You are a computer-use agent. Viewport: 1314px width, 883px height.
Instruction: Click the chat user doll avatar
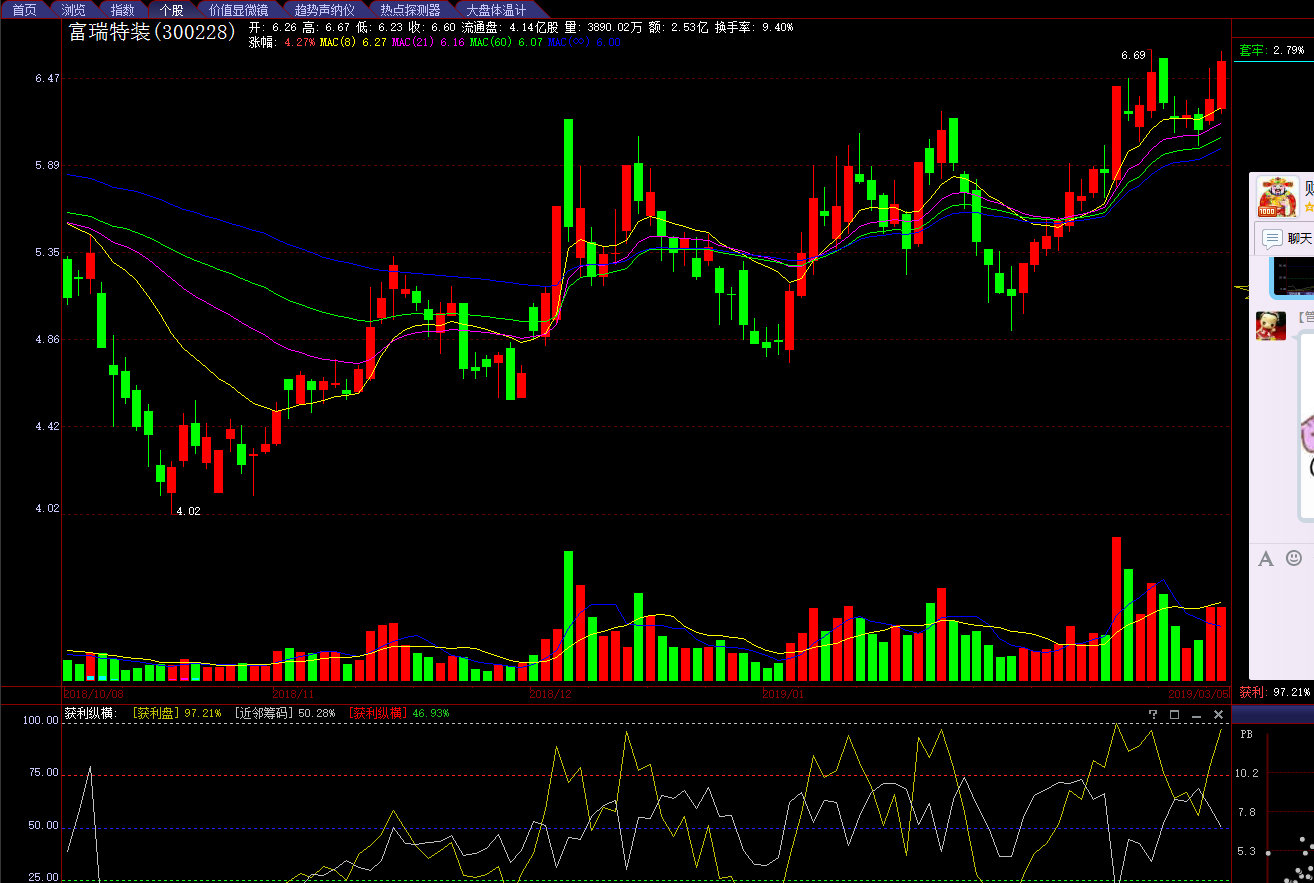coord(1271,325)
